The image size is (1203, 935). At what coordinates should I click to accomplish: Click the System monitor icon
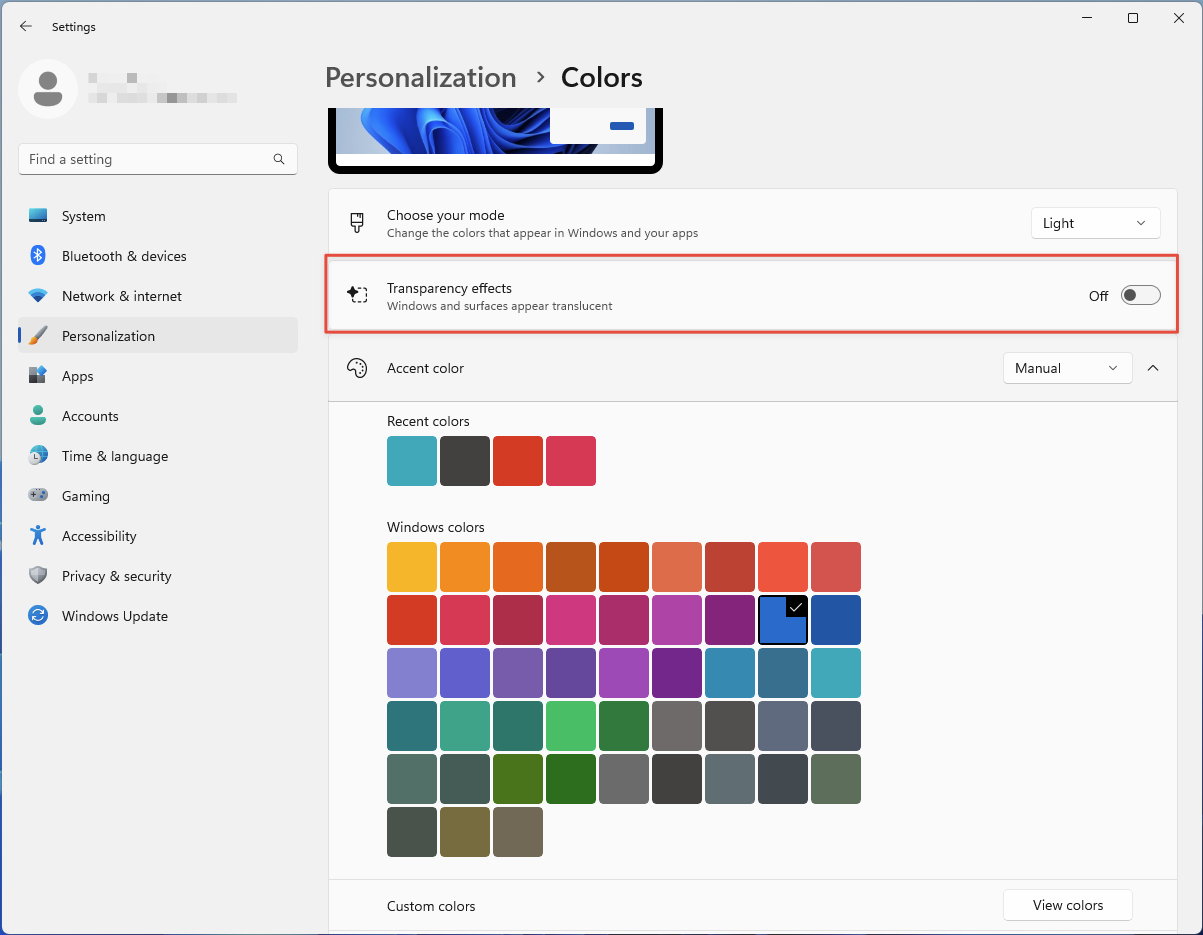[x=38, y=216]
